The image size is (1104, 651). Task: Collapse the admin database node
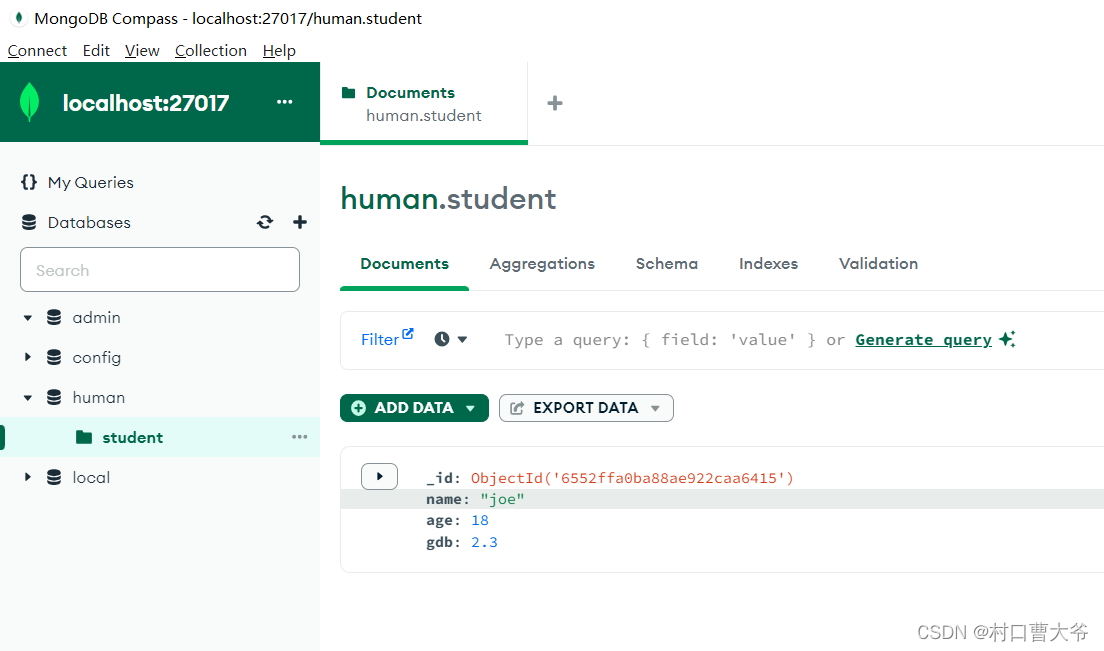tap(27, 318)
